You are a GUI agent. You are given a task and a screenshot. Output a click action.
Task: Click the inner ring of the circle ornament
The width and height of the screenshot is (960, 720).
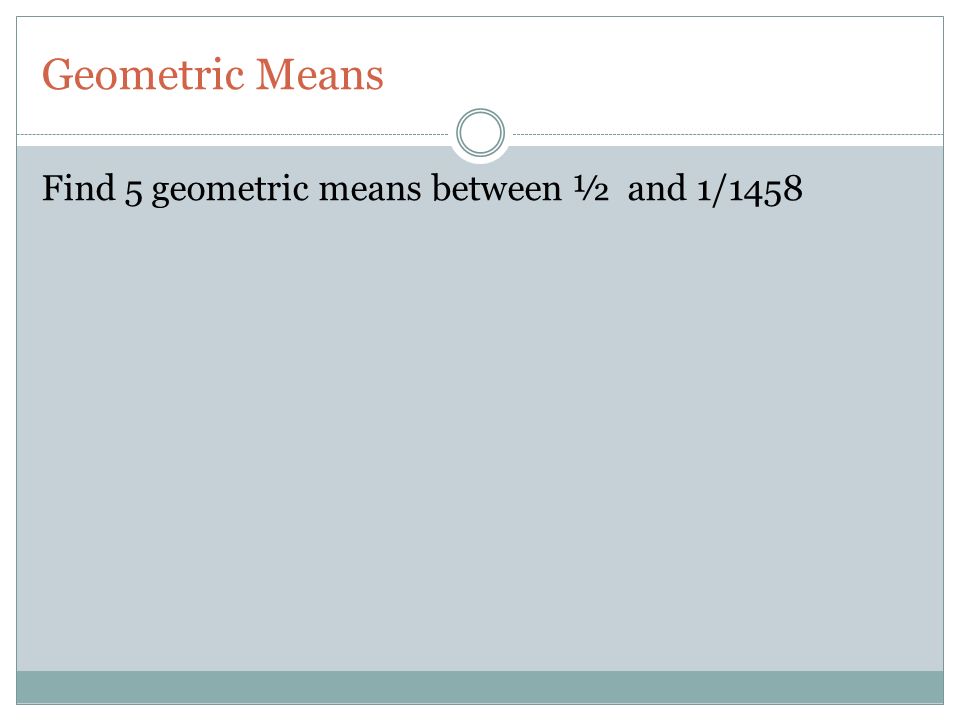coord(481,132)
